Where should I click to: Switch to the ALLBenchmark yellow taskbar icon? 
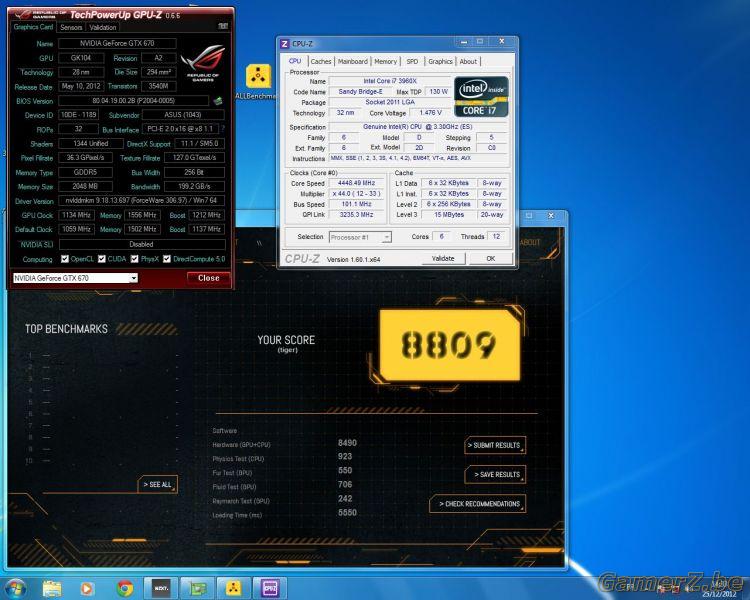[233, 588]
